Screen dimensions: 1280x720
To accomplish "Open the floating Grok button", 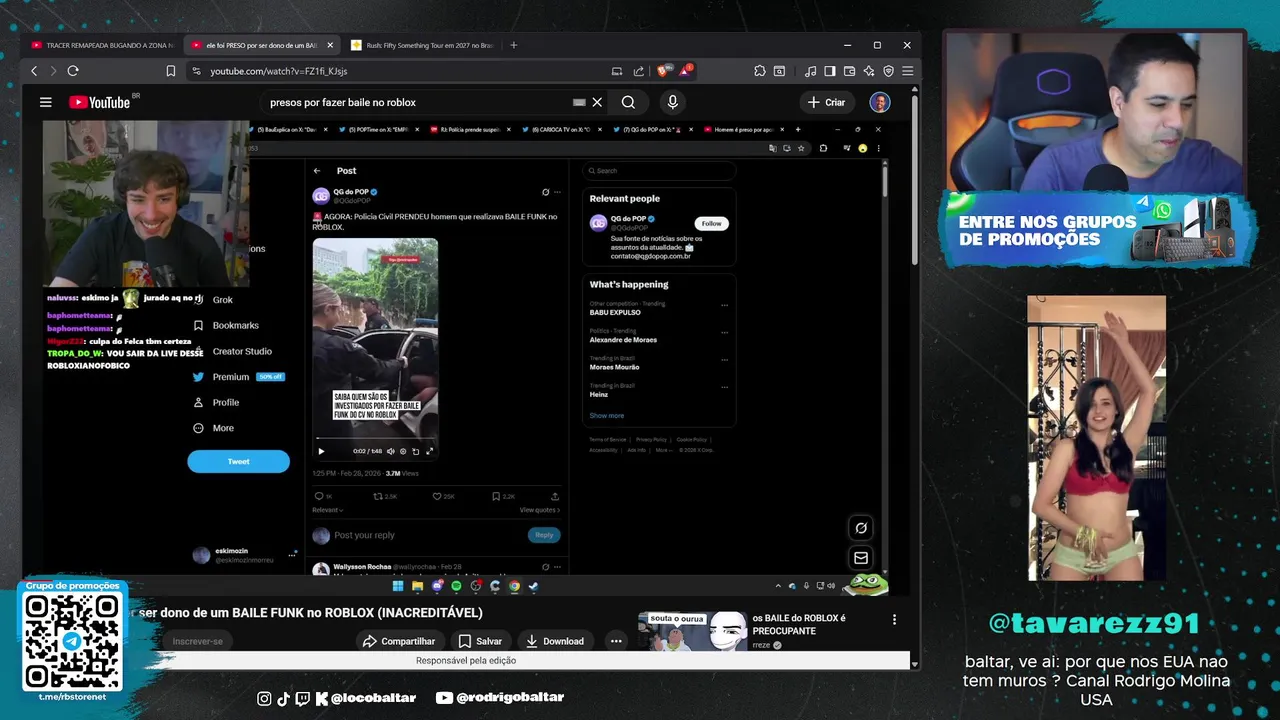I will pos(861,528).
